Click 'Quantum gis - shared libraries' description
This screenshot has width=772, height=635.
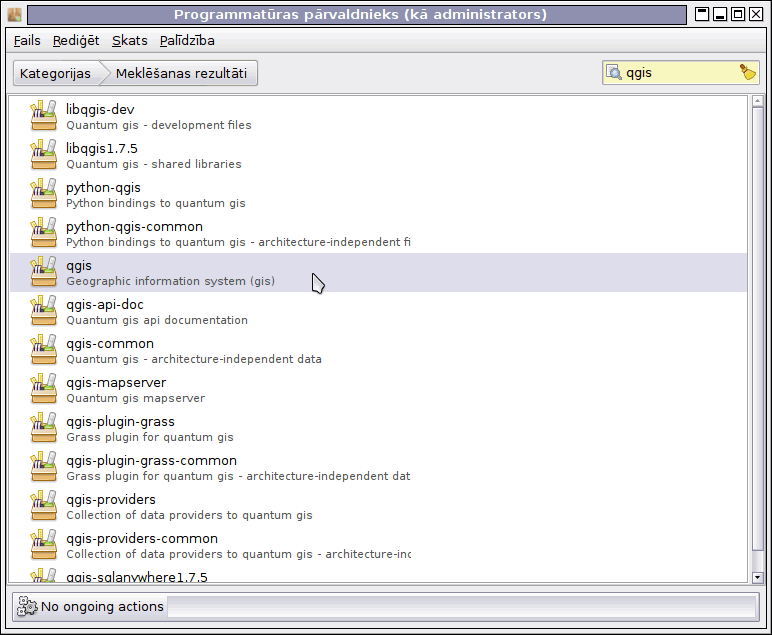pos(154,164)
